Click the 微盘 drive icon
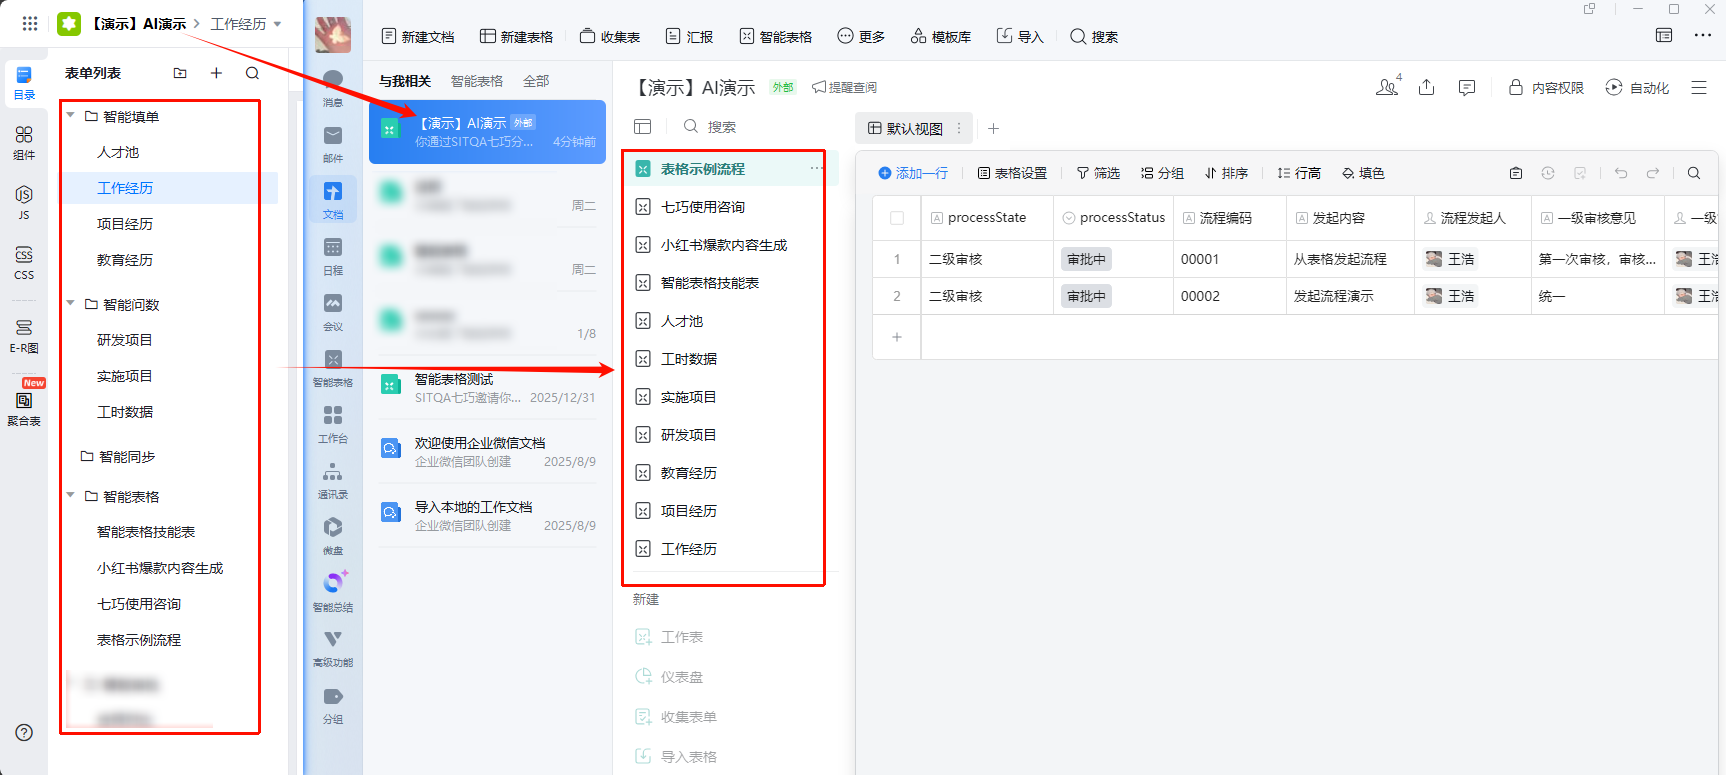Viewport: 1726px width, 775px height. [333, 534]
